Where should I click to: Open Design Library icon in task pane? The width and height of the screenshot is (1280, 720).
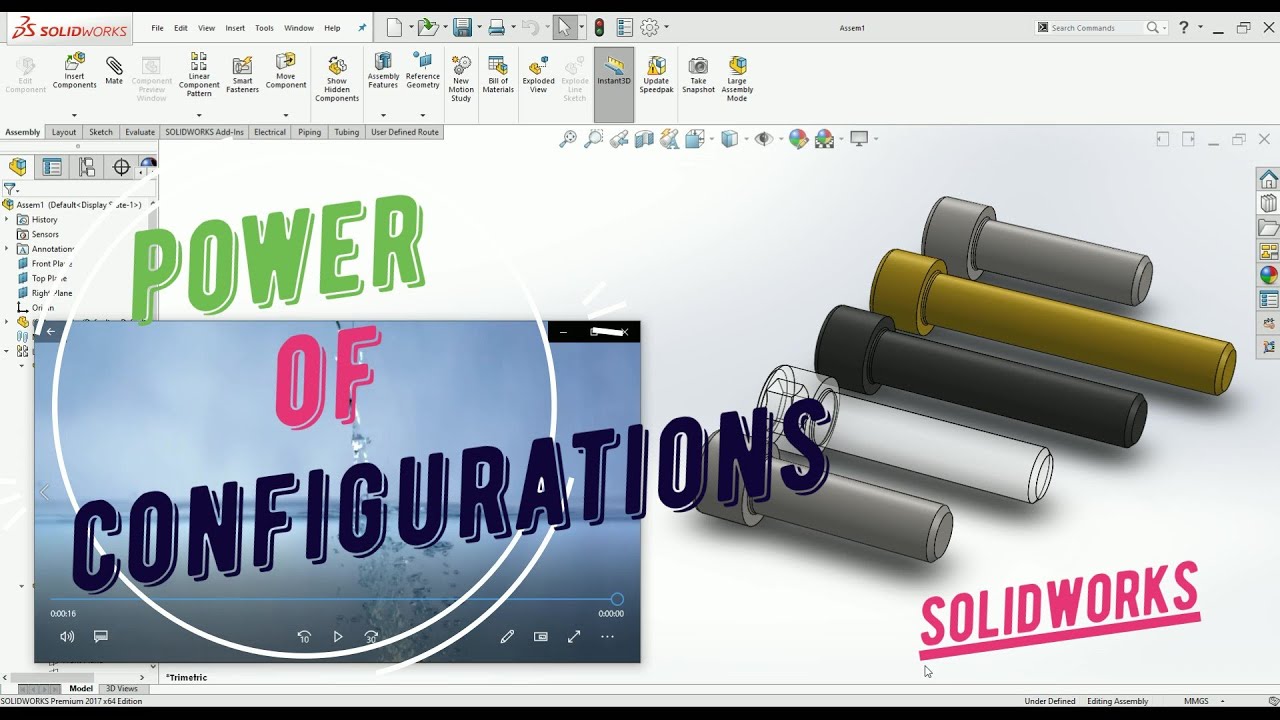click(x=1268, y=203)
